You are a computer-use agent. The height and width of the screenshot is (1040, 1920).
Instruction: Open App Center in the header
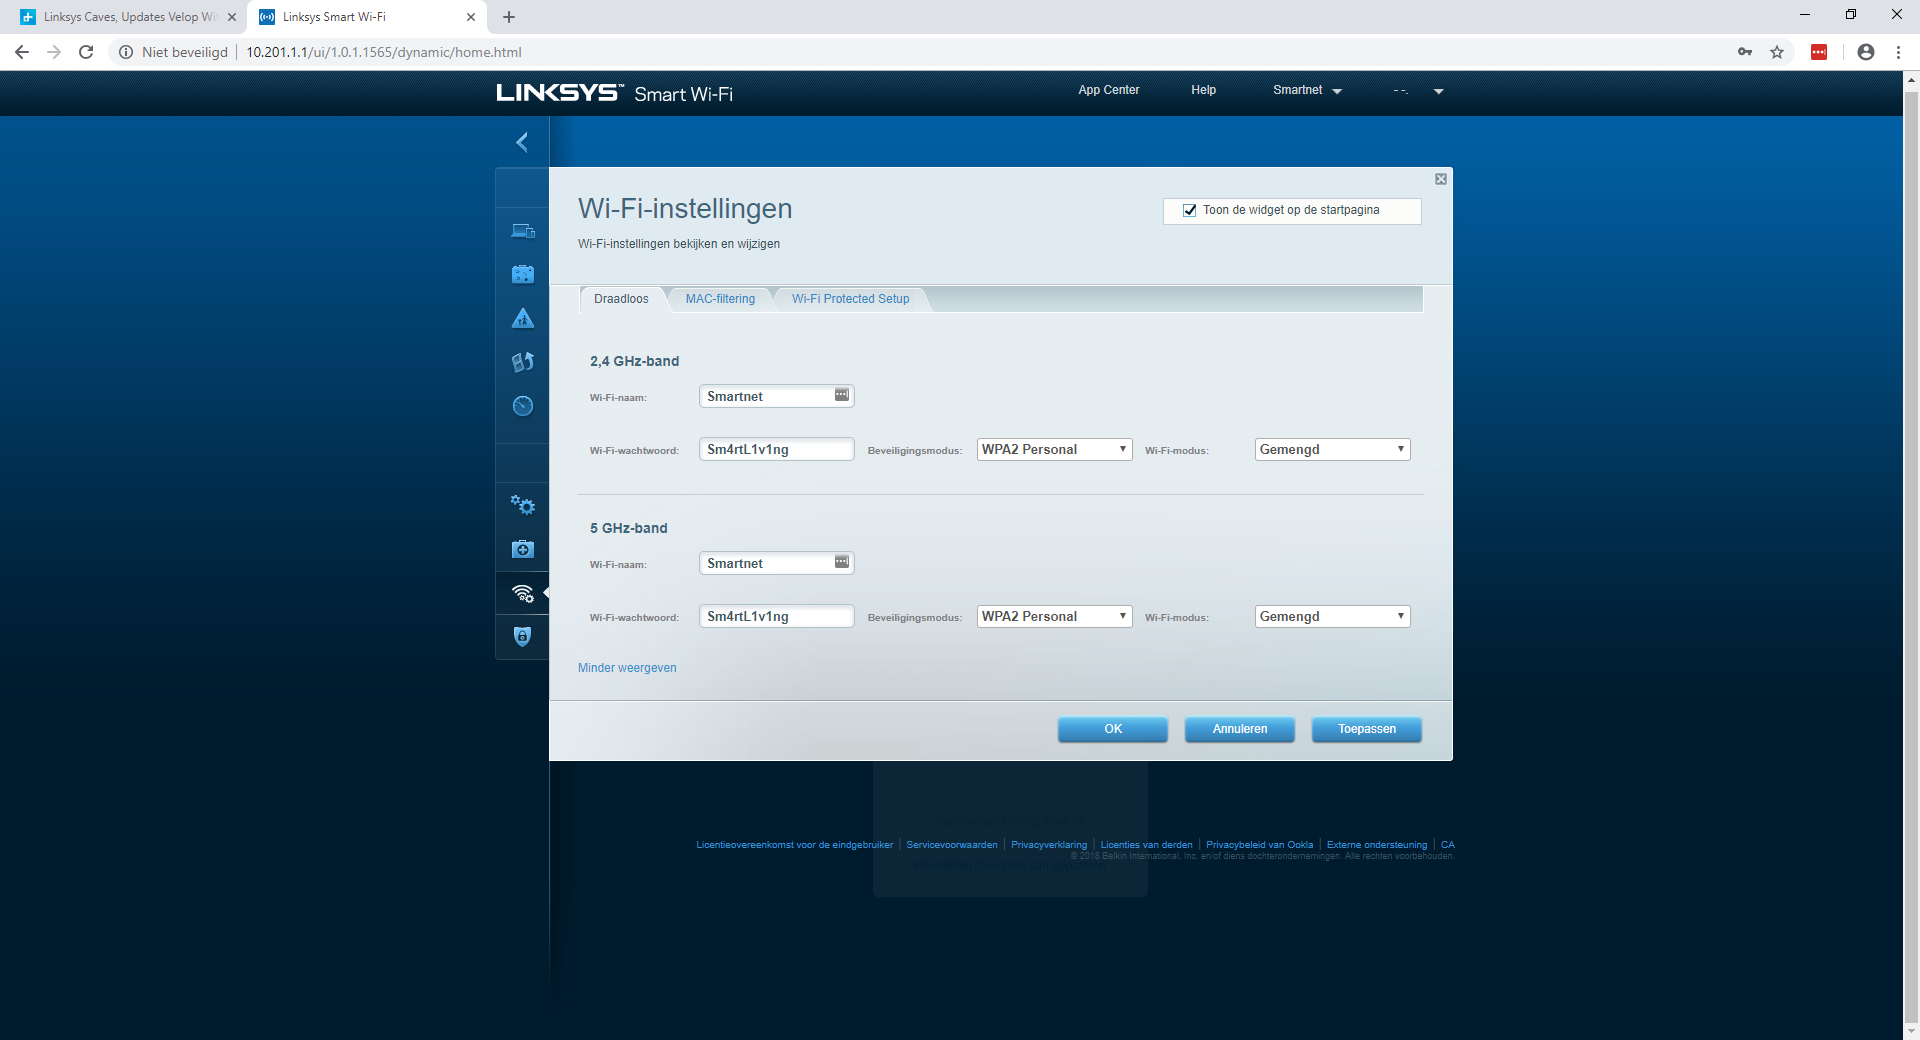[1109, 90]
